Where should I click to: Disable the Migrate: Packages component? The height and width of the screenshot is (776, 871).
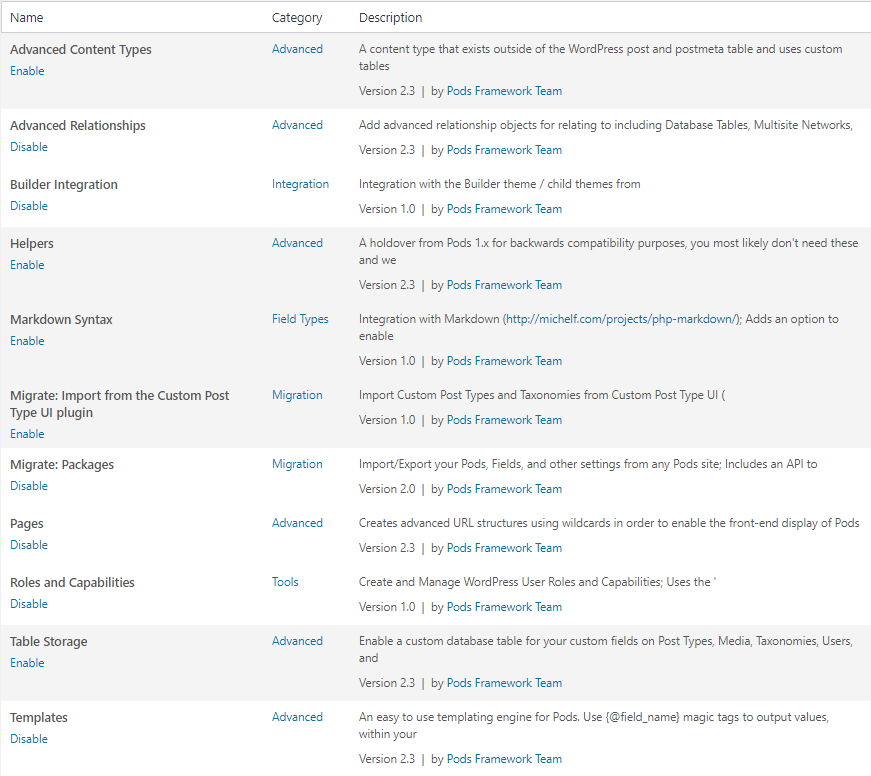click(x=29, y=486)
